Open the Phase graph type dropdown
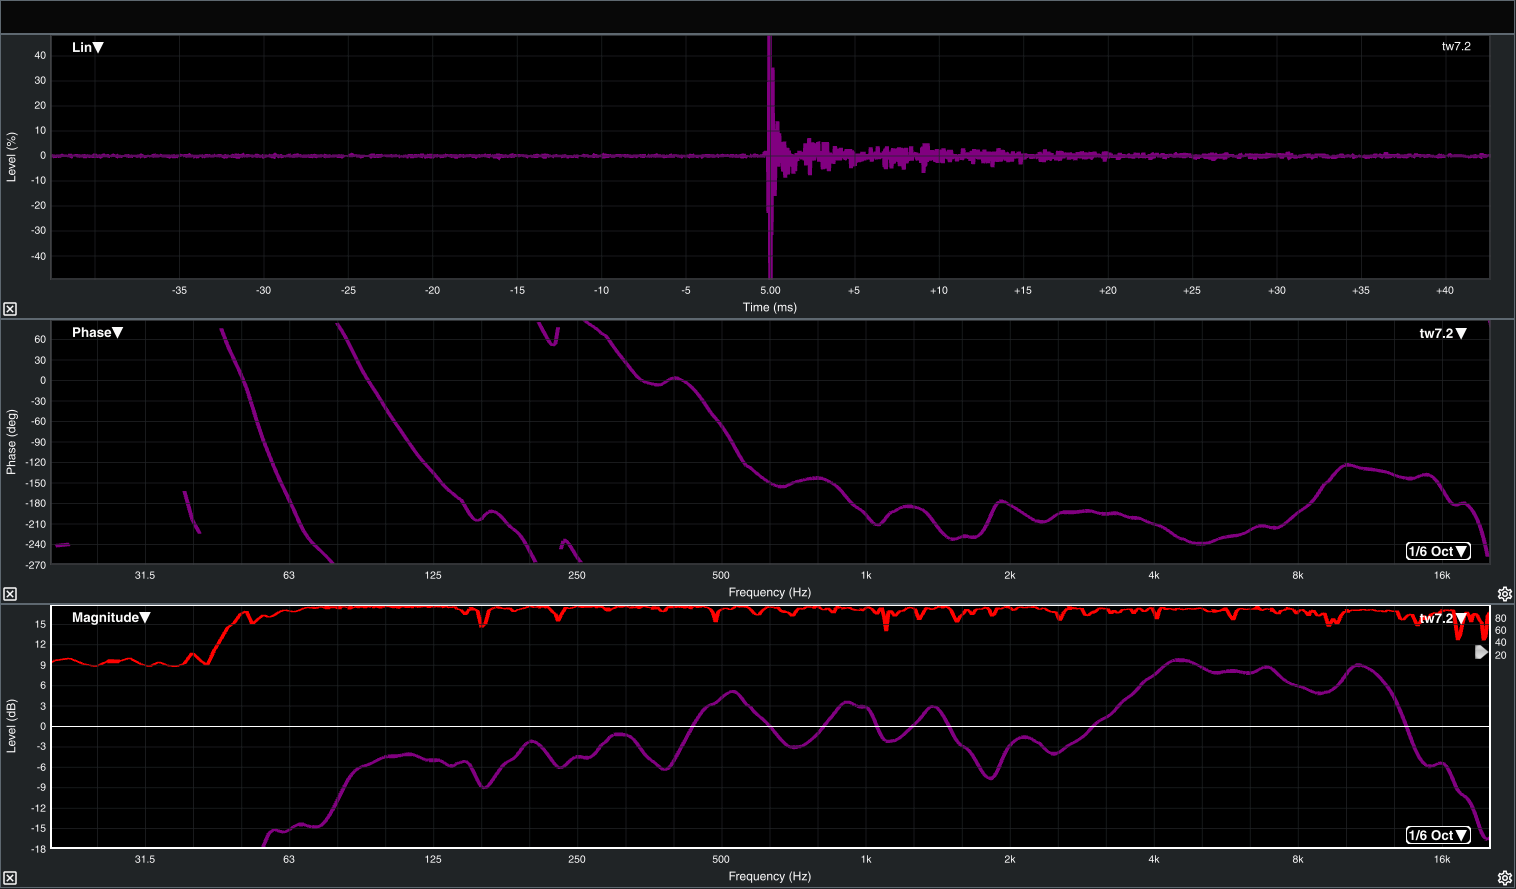Viewport: 1516px width, 889px height. pos(97,332)
